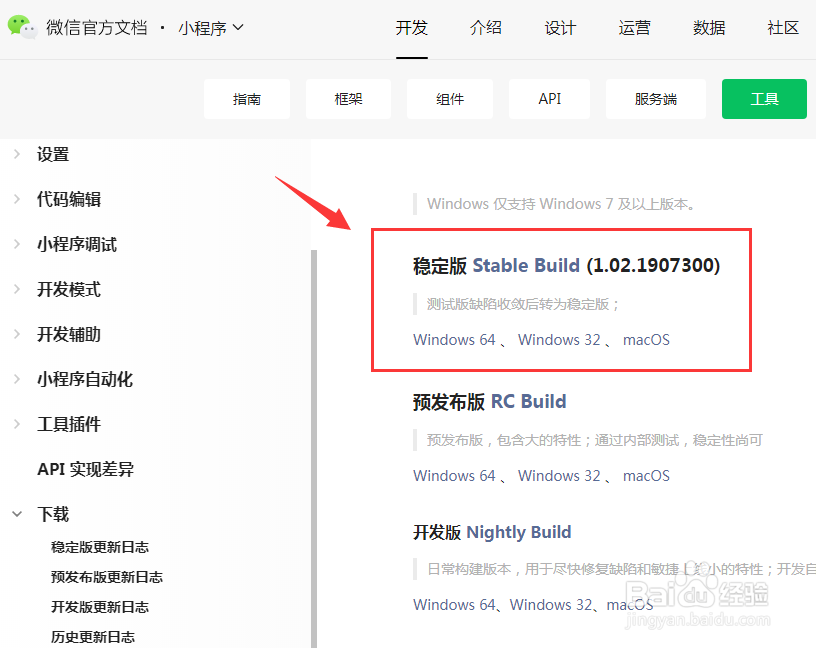
Task: Select the 数据 top navigation tab
Action: point(709,28)
